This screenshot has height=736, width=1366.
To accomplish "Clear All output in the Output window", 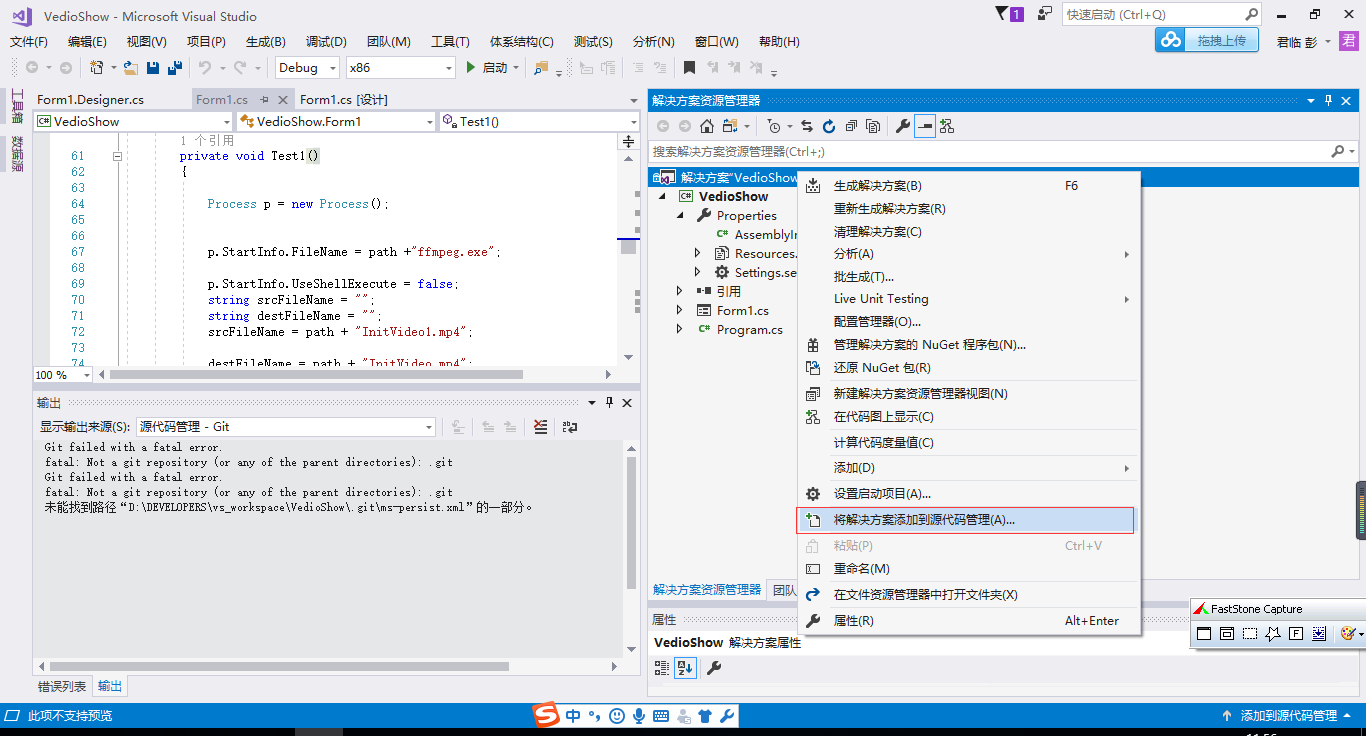I will (540, 426).
